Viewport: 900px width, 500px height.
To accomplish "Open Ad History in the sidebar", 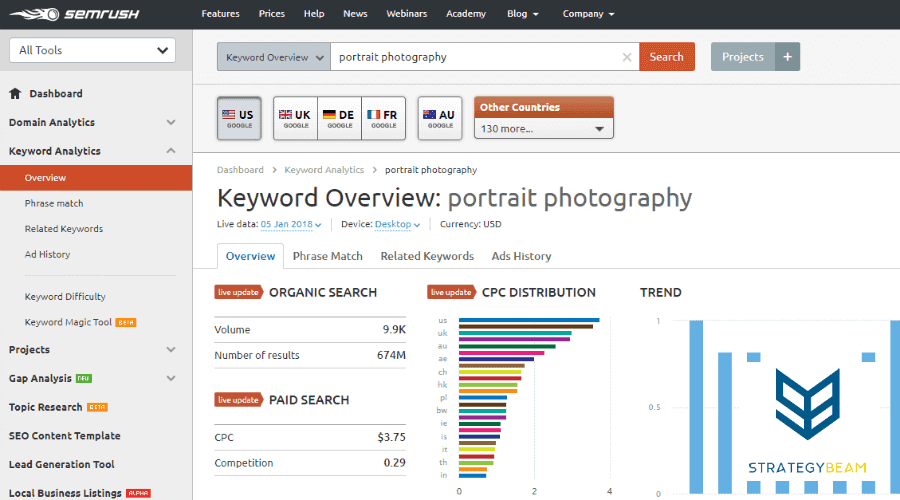I will pos(47,254).
